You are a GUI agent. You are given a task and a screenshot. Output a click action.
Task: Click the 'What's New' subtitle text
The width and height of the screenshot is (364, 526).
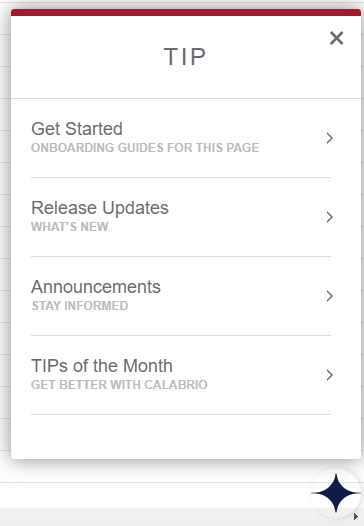click(x=70, y=227)
